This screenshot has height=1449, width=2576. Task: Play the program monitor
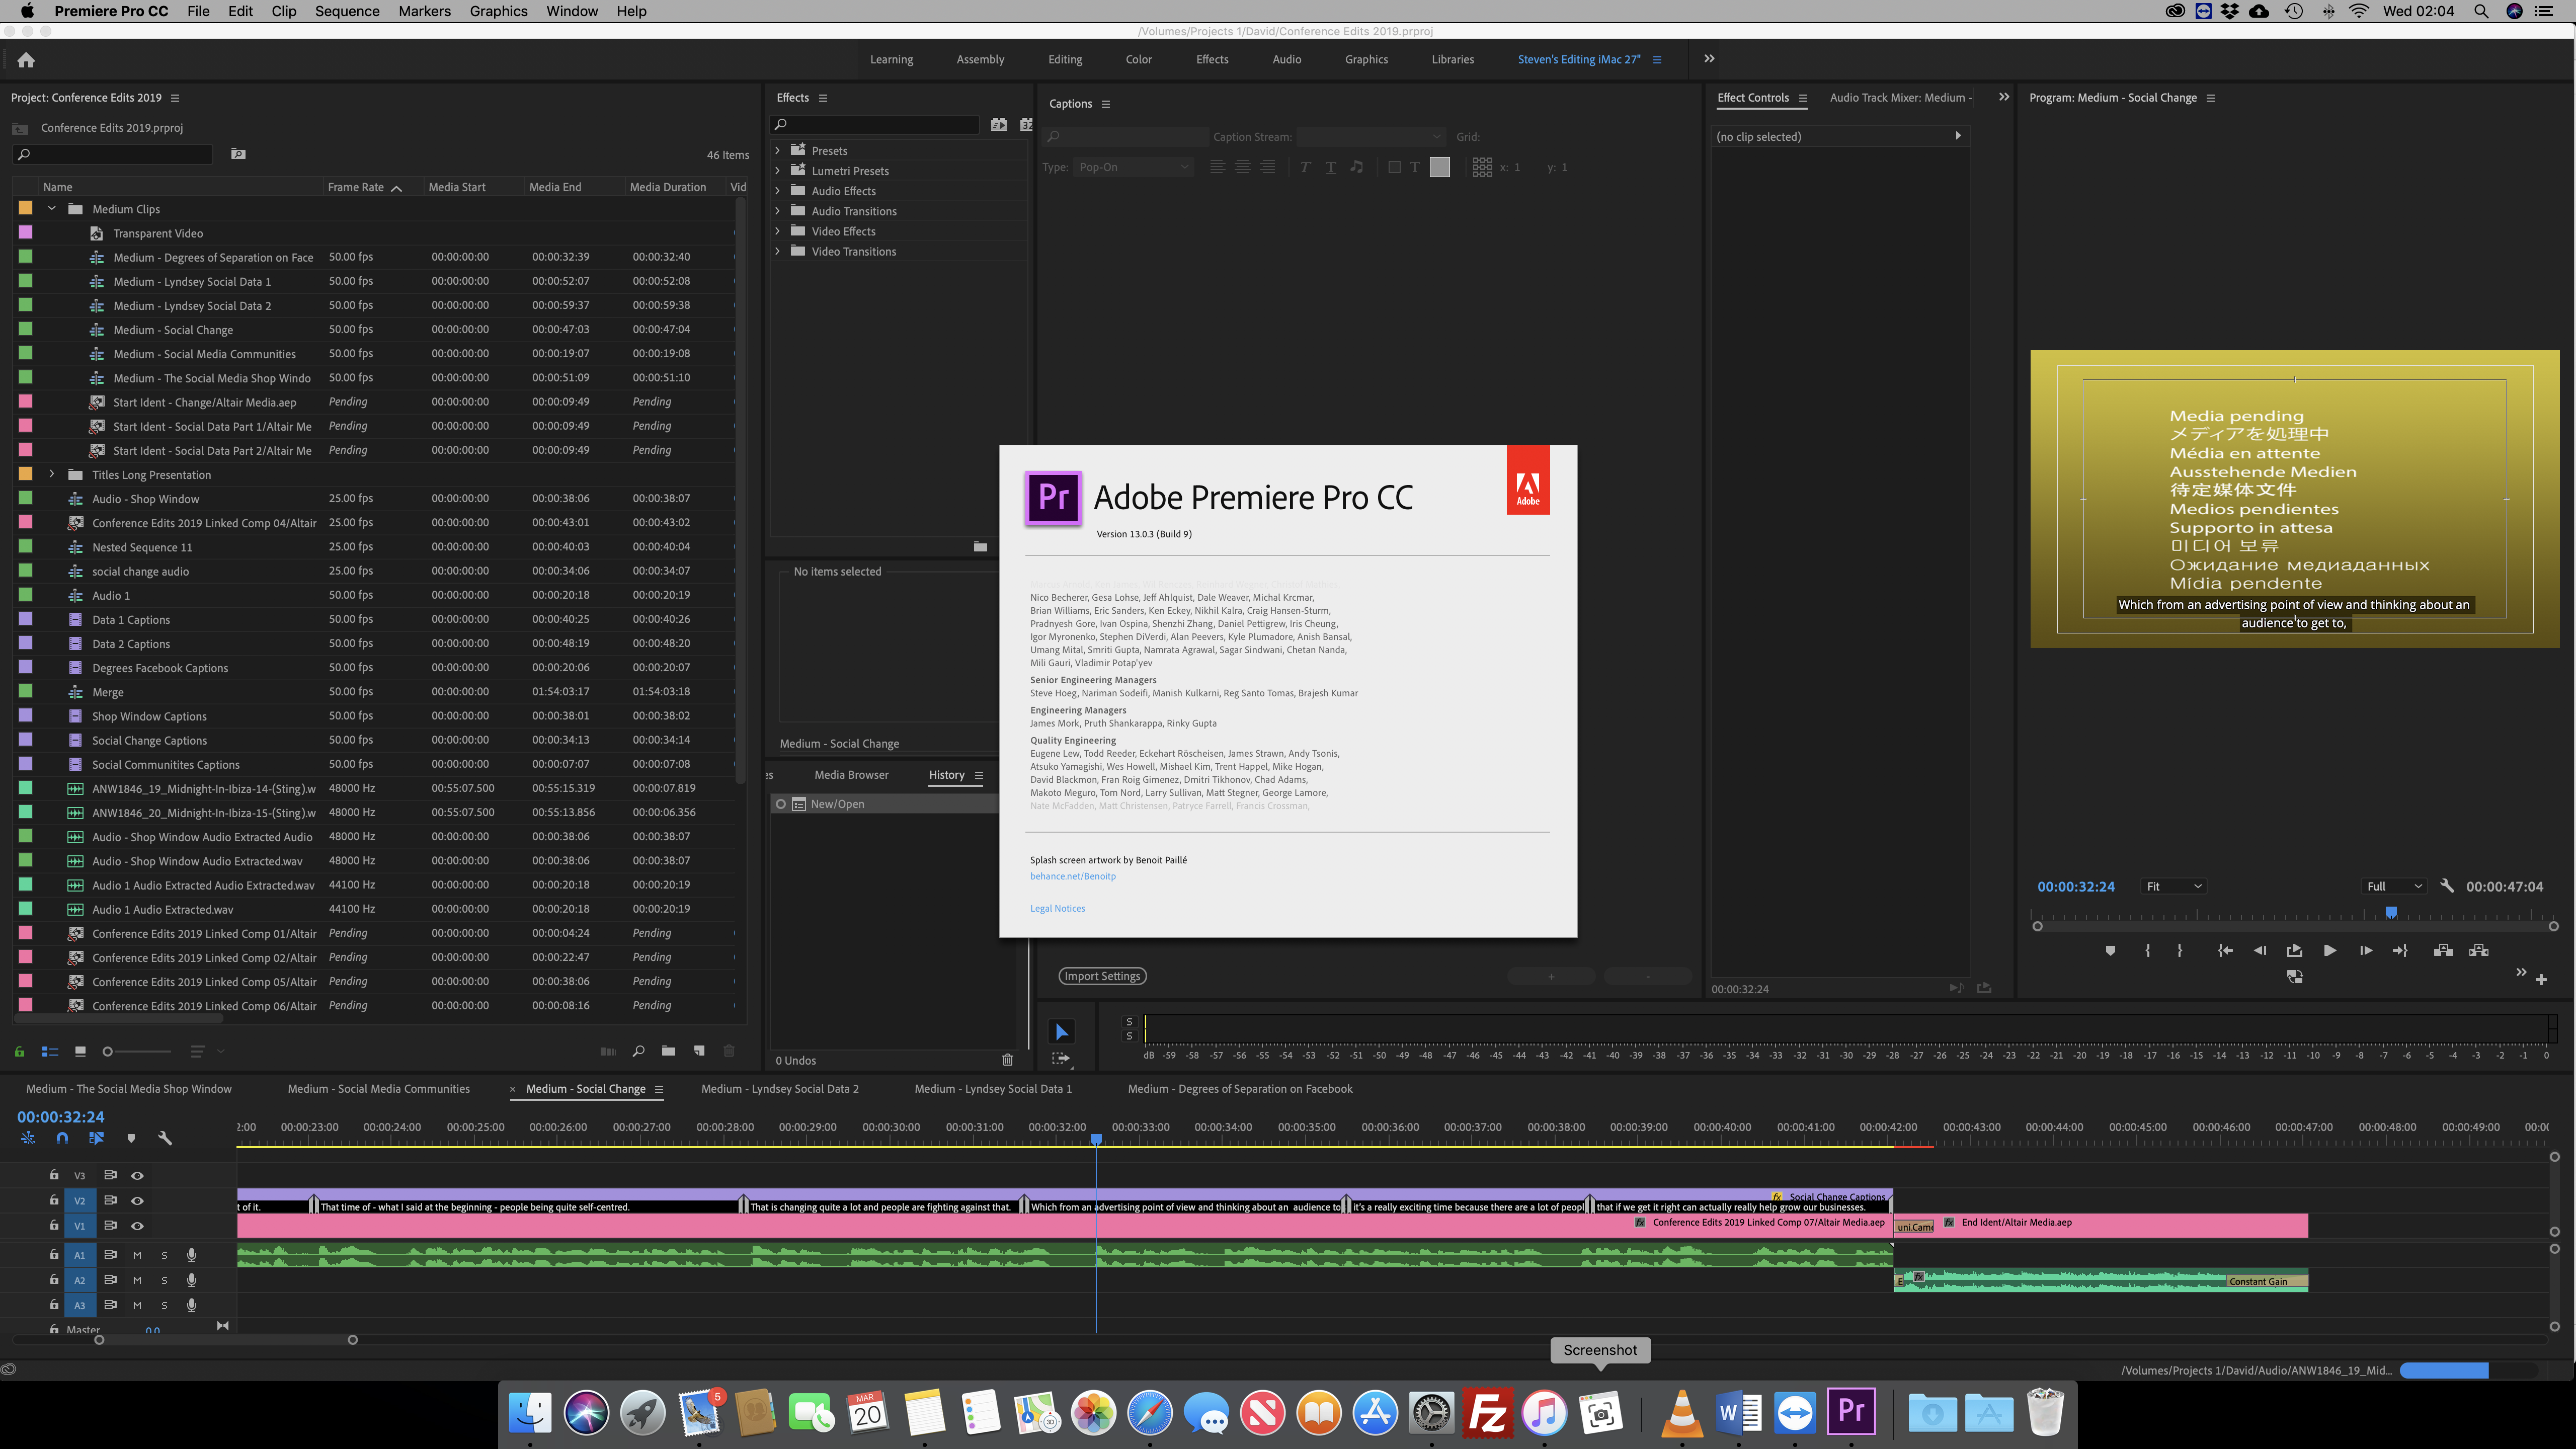click(2329, 951)
